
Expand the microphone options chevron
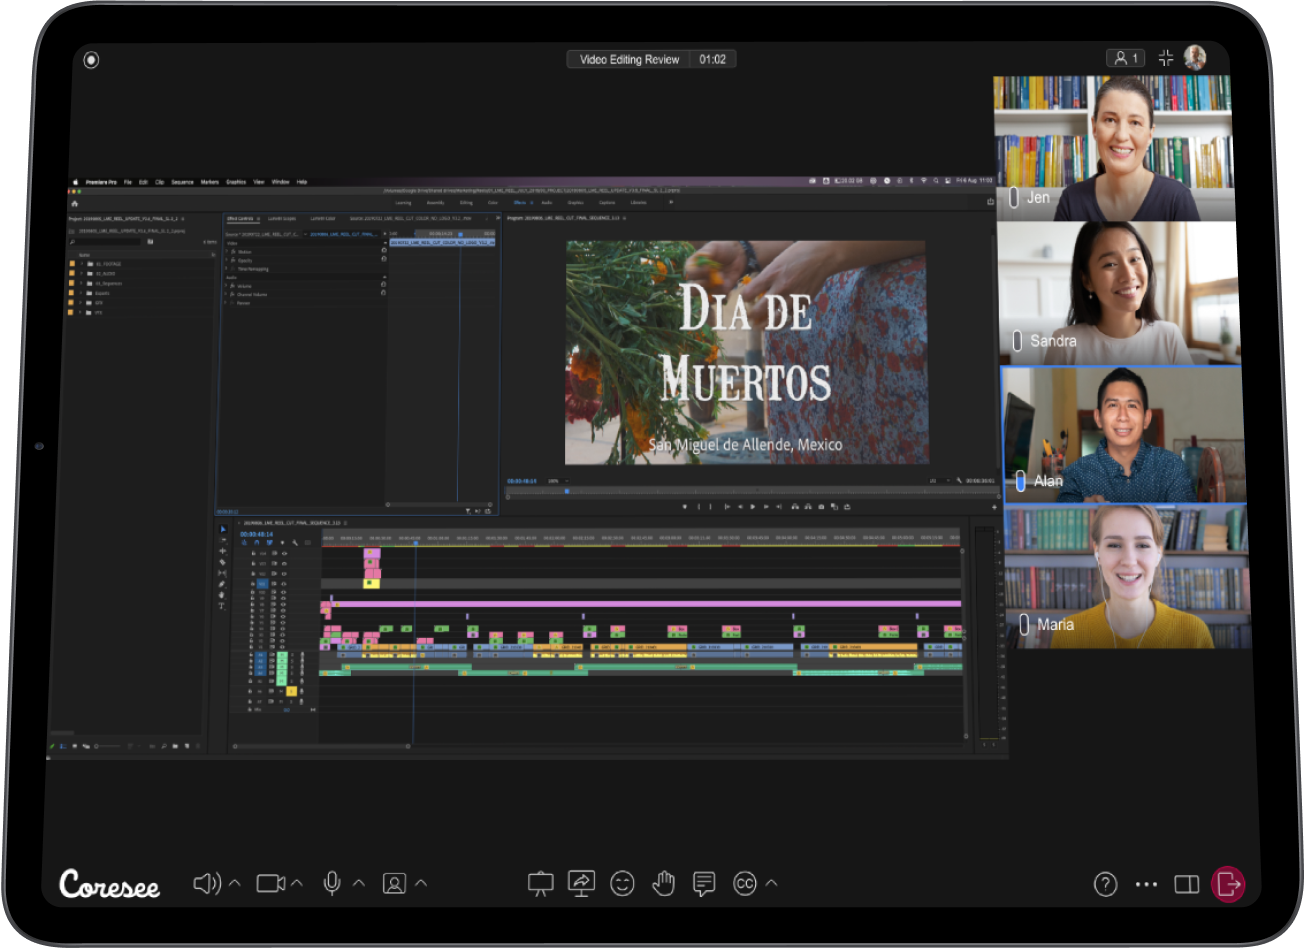pos(359,883)
